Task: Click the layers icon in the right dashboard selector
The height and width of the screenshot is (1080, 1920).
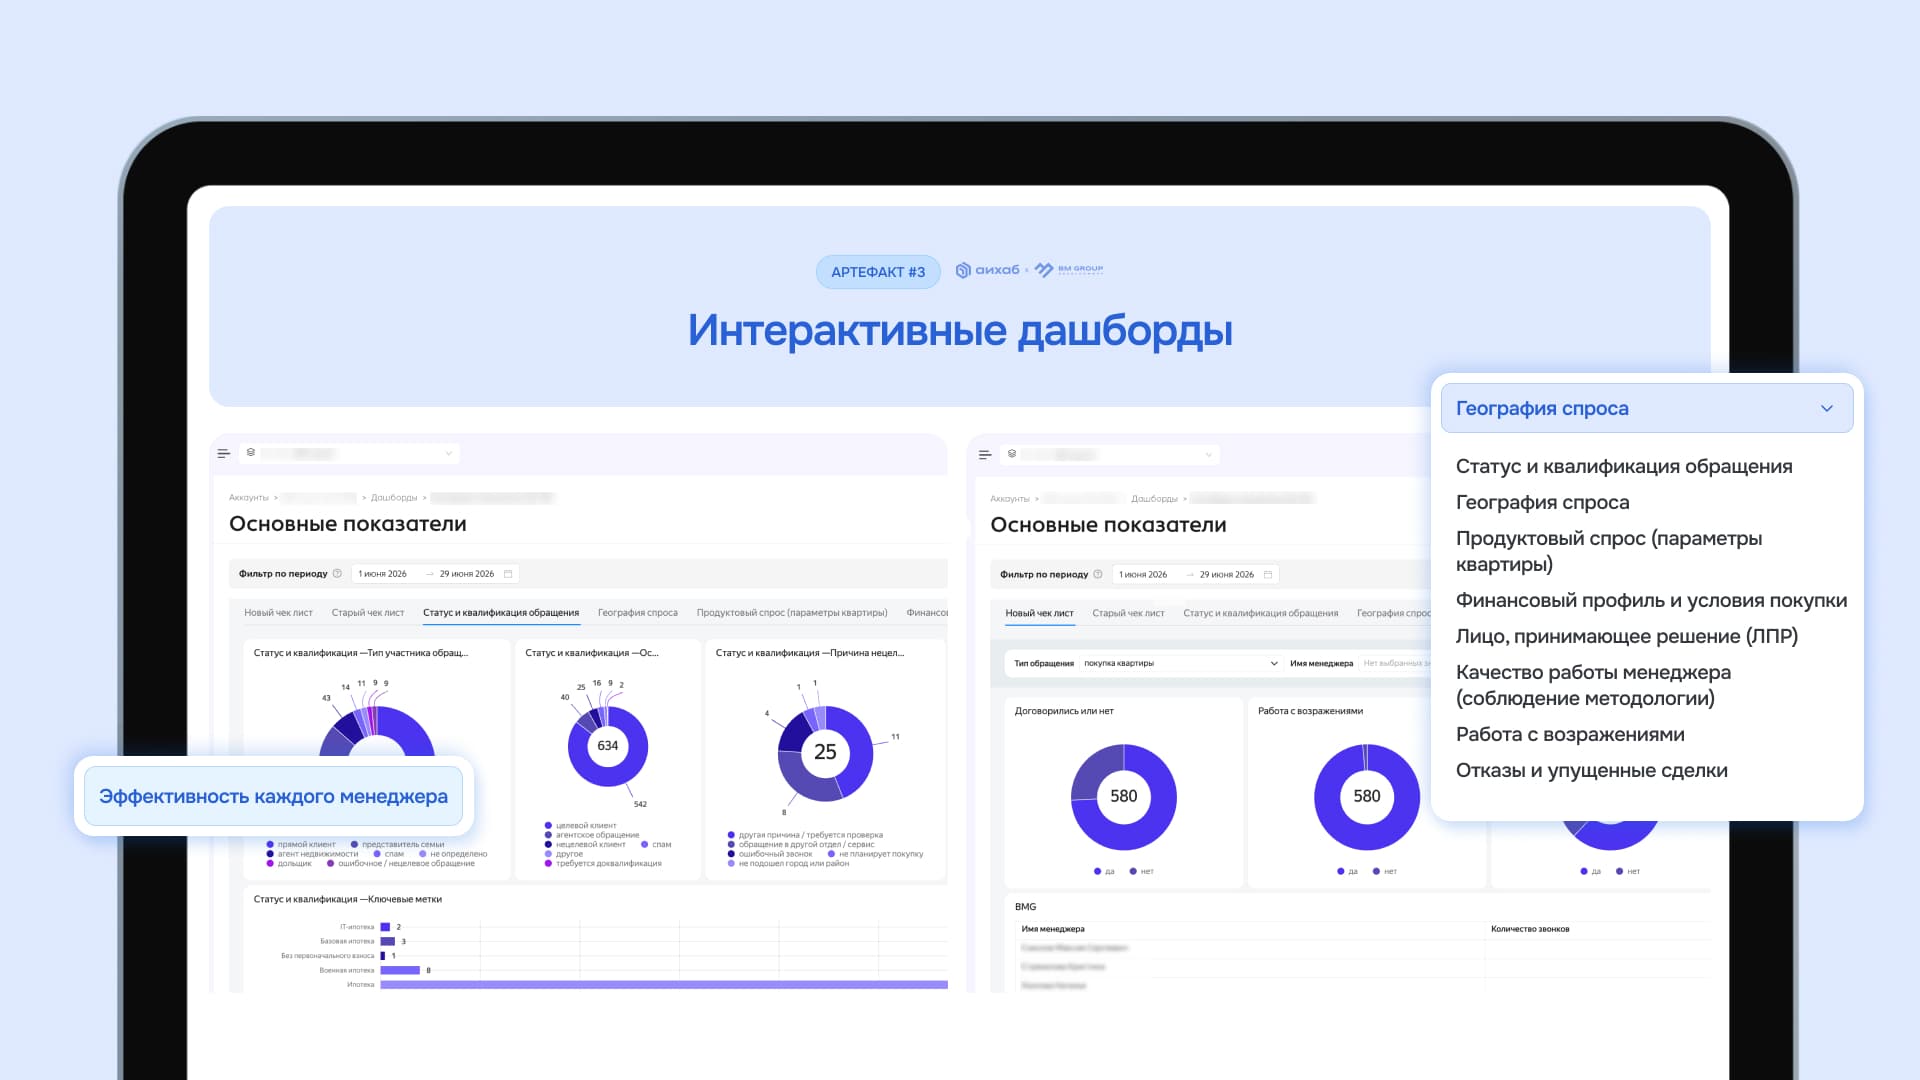Action: click(x=1012, y=454)
